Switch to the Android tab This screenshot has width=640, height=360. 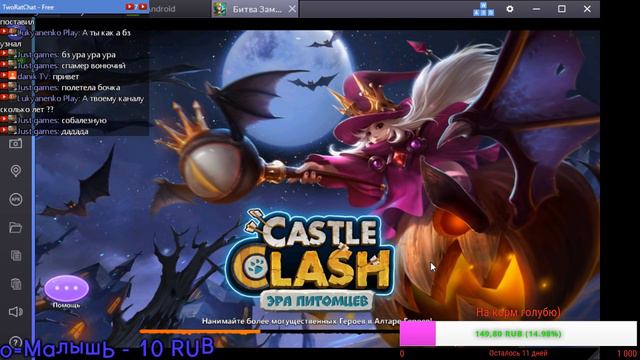pyautogui.click(x=162, y=9)
